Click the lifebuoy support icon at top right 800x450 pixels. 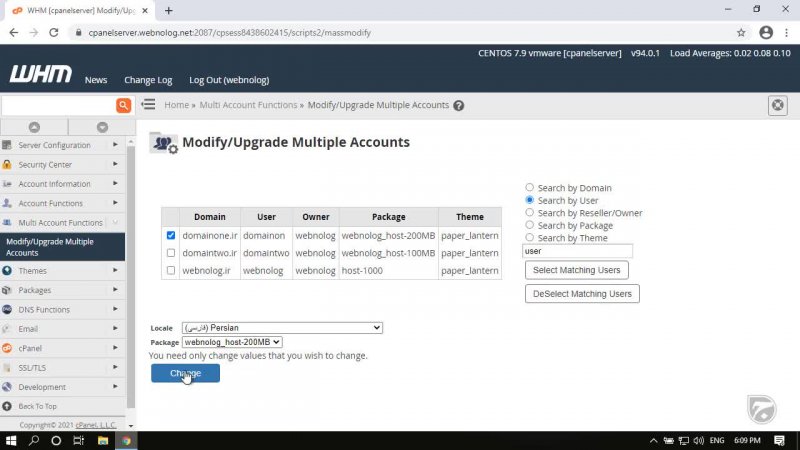pyautogui.click(x=778, y=105)
